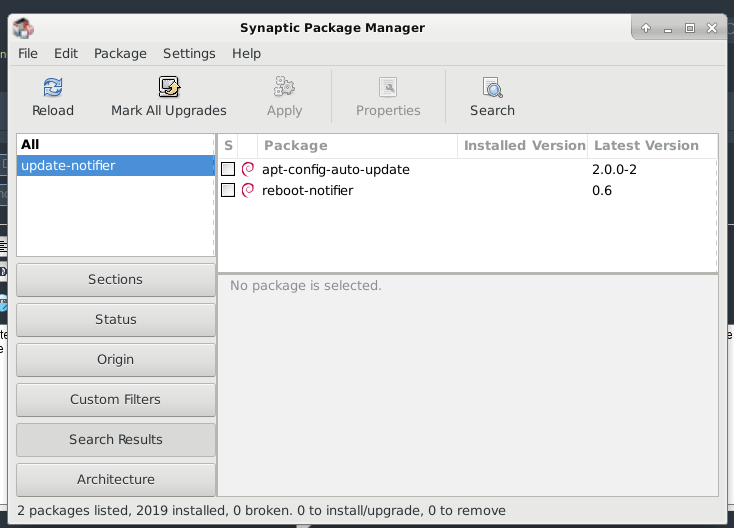Click the Synaptic app icon in title bar

(x=23, y=28)
